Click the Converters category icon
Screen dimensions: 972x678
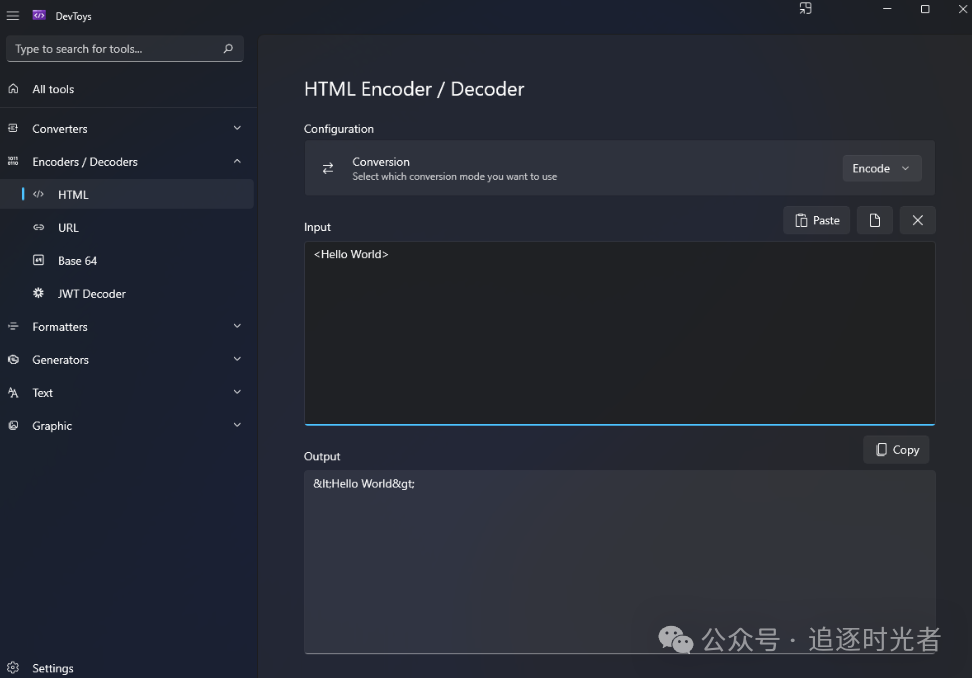[13, 128]
